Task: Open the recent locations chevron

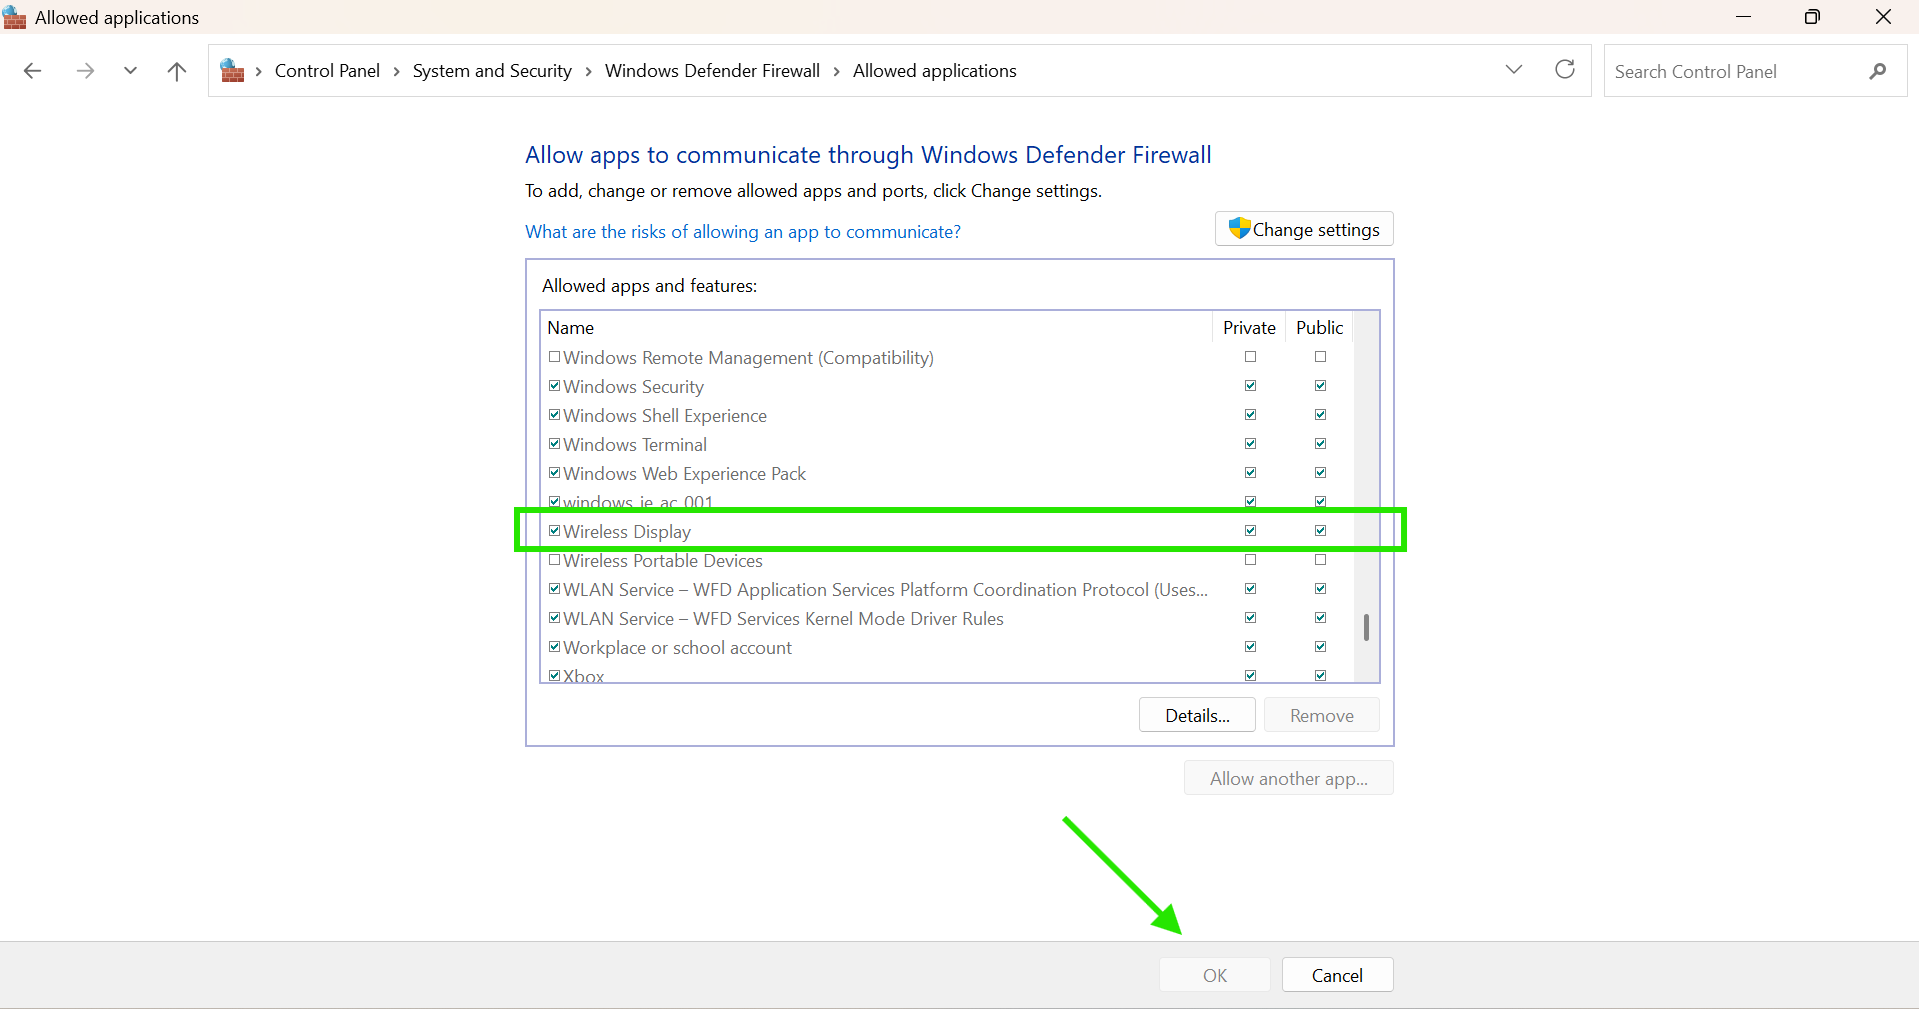Action: coord(130,71)
